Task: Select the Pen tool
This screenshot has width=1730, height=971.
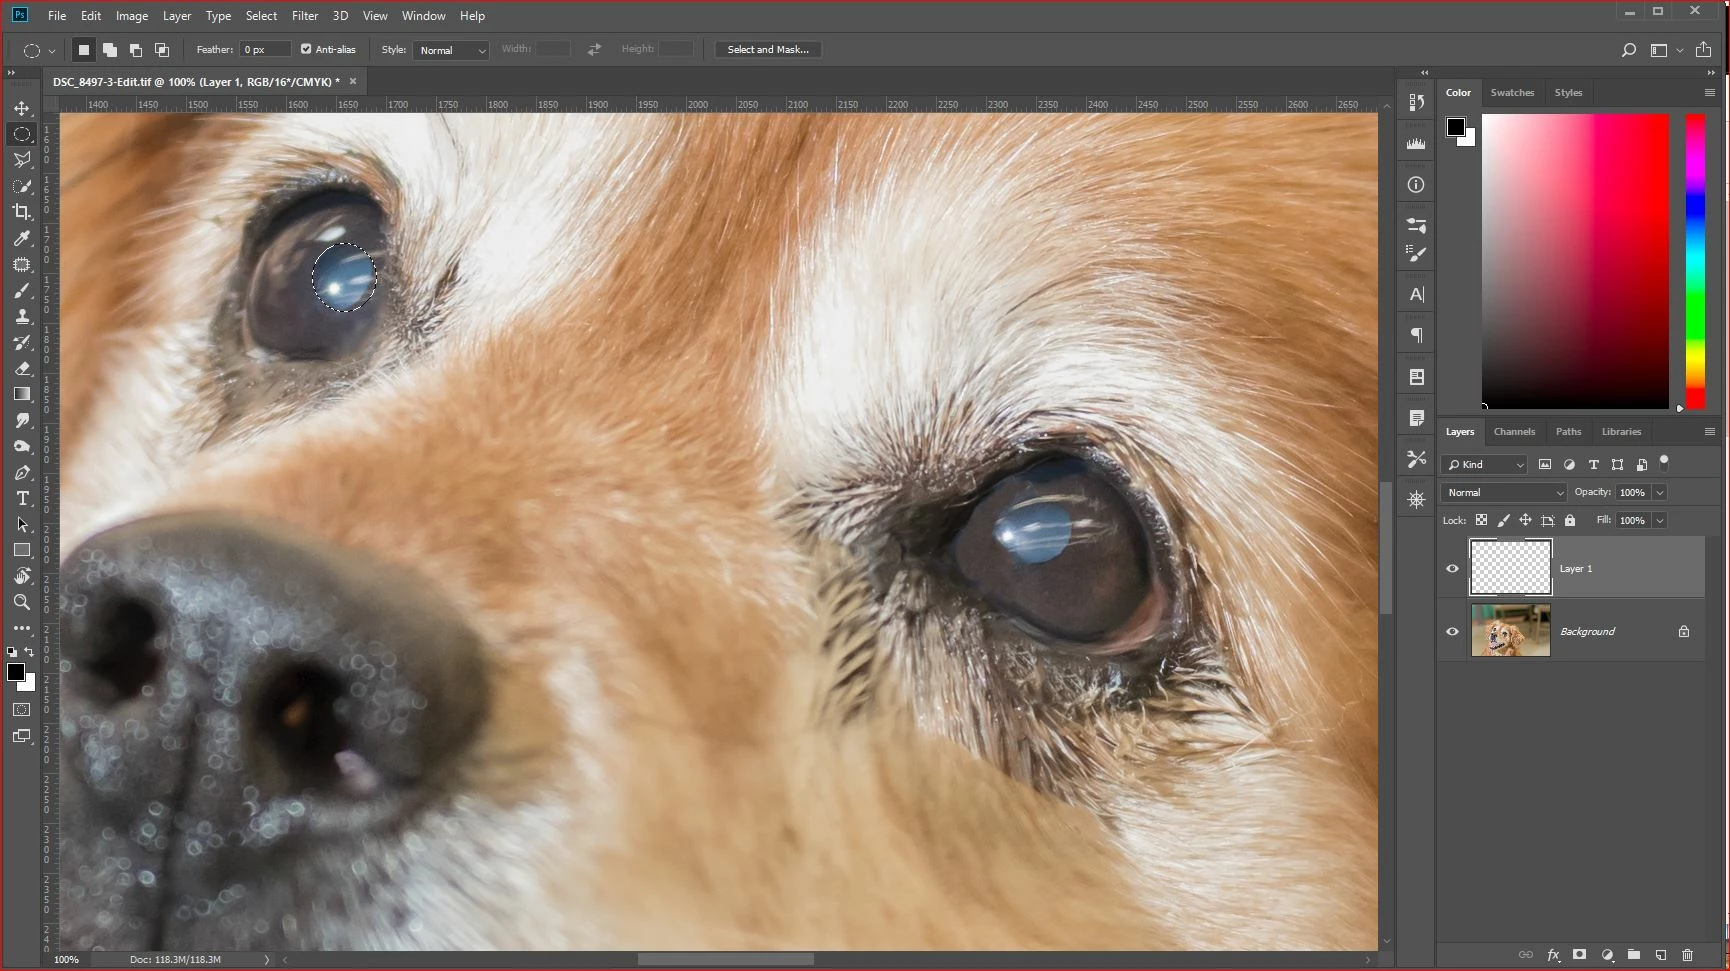Action: pyautogui.click(x=22, y=472)
